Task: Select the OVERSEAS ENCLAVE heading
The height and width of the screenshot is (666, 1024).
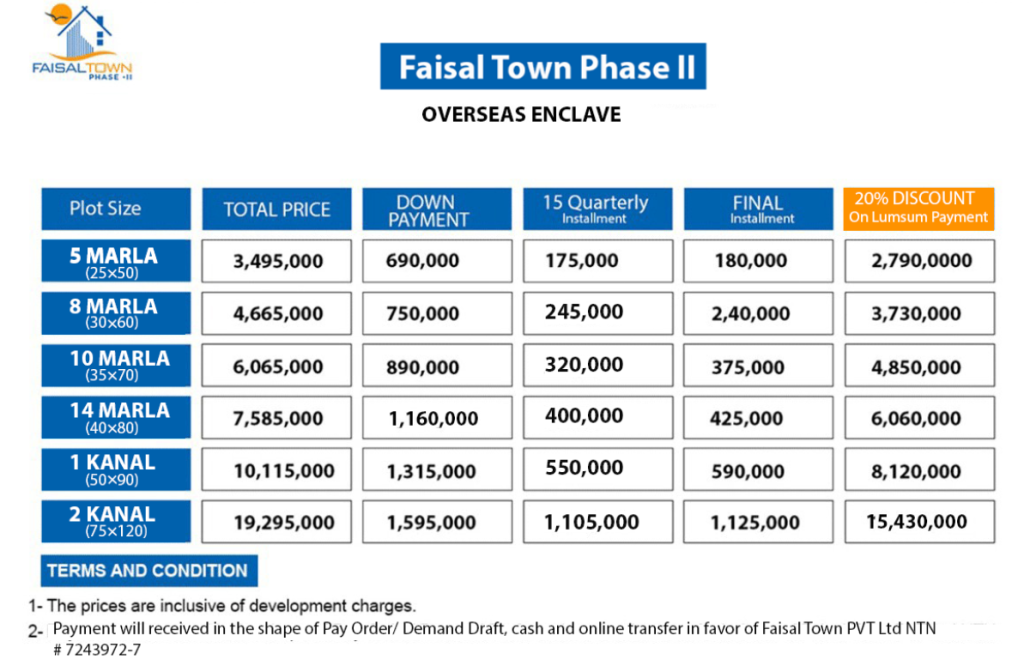Action: [x=521, y=115]
